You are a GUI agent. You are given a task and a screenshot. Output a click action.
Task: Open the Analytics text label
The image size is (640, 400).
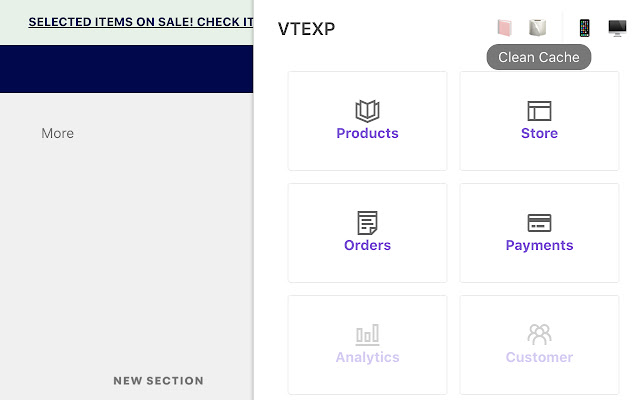367,358
